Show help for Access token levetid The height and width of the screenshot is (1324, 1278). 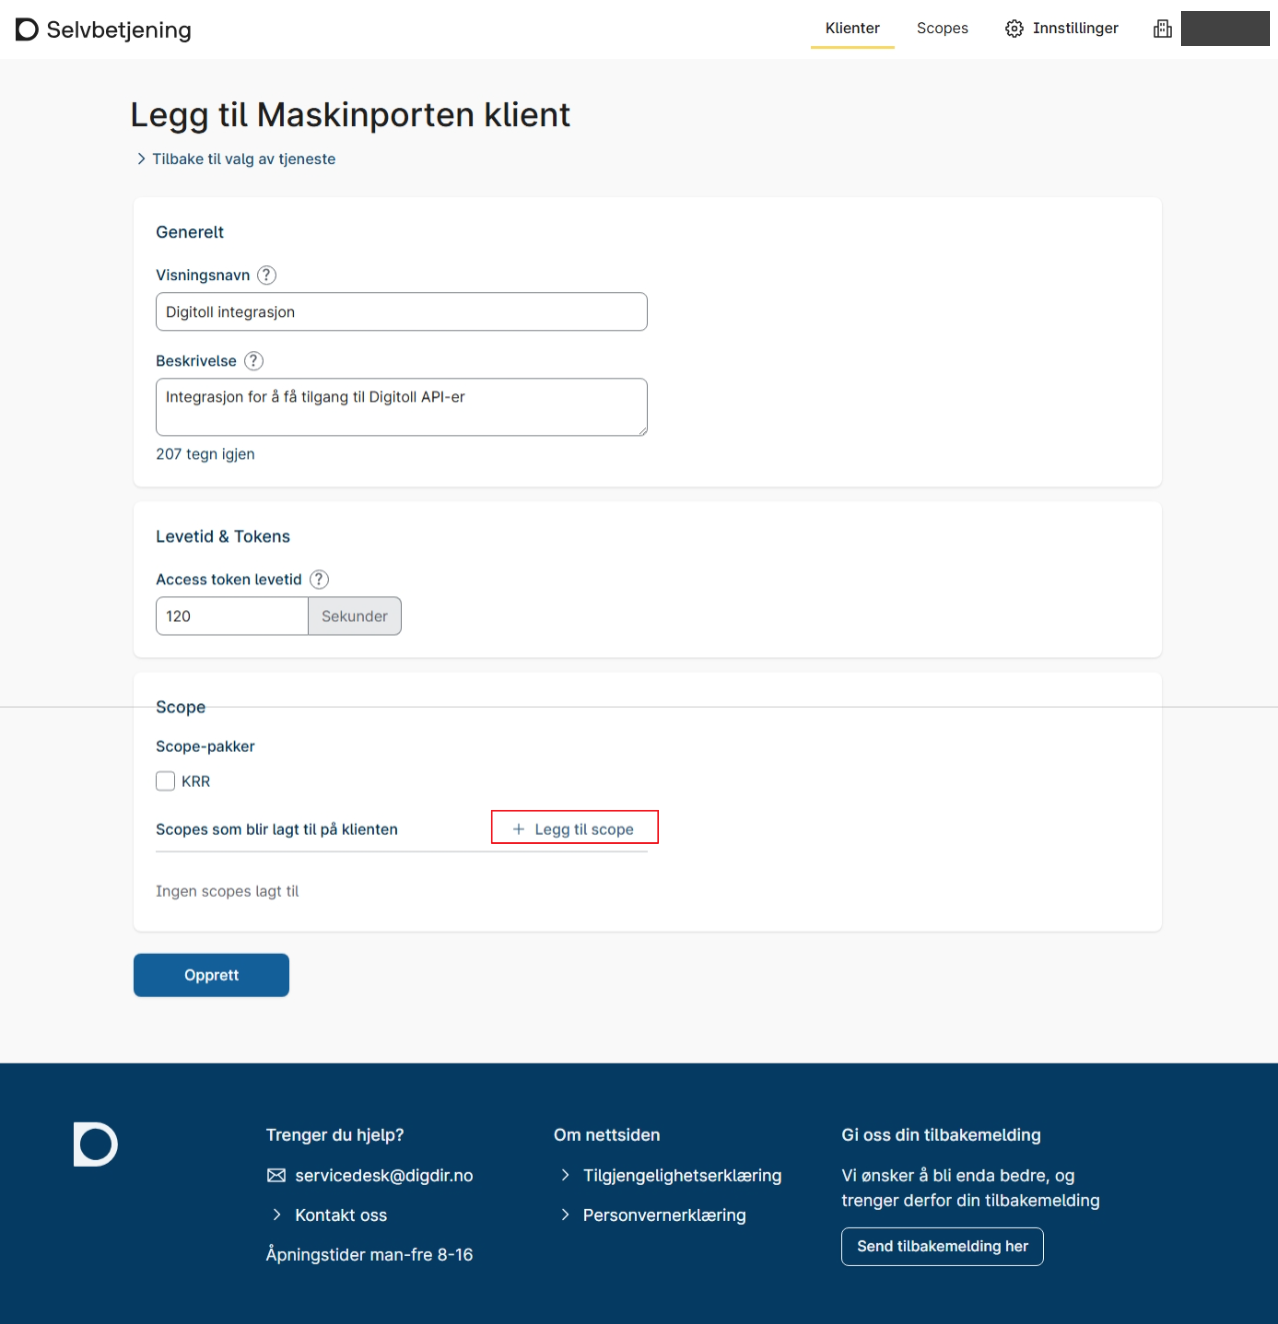319,580
